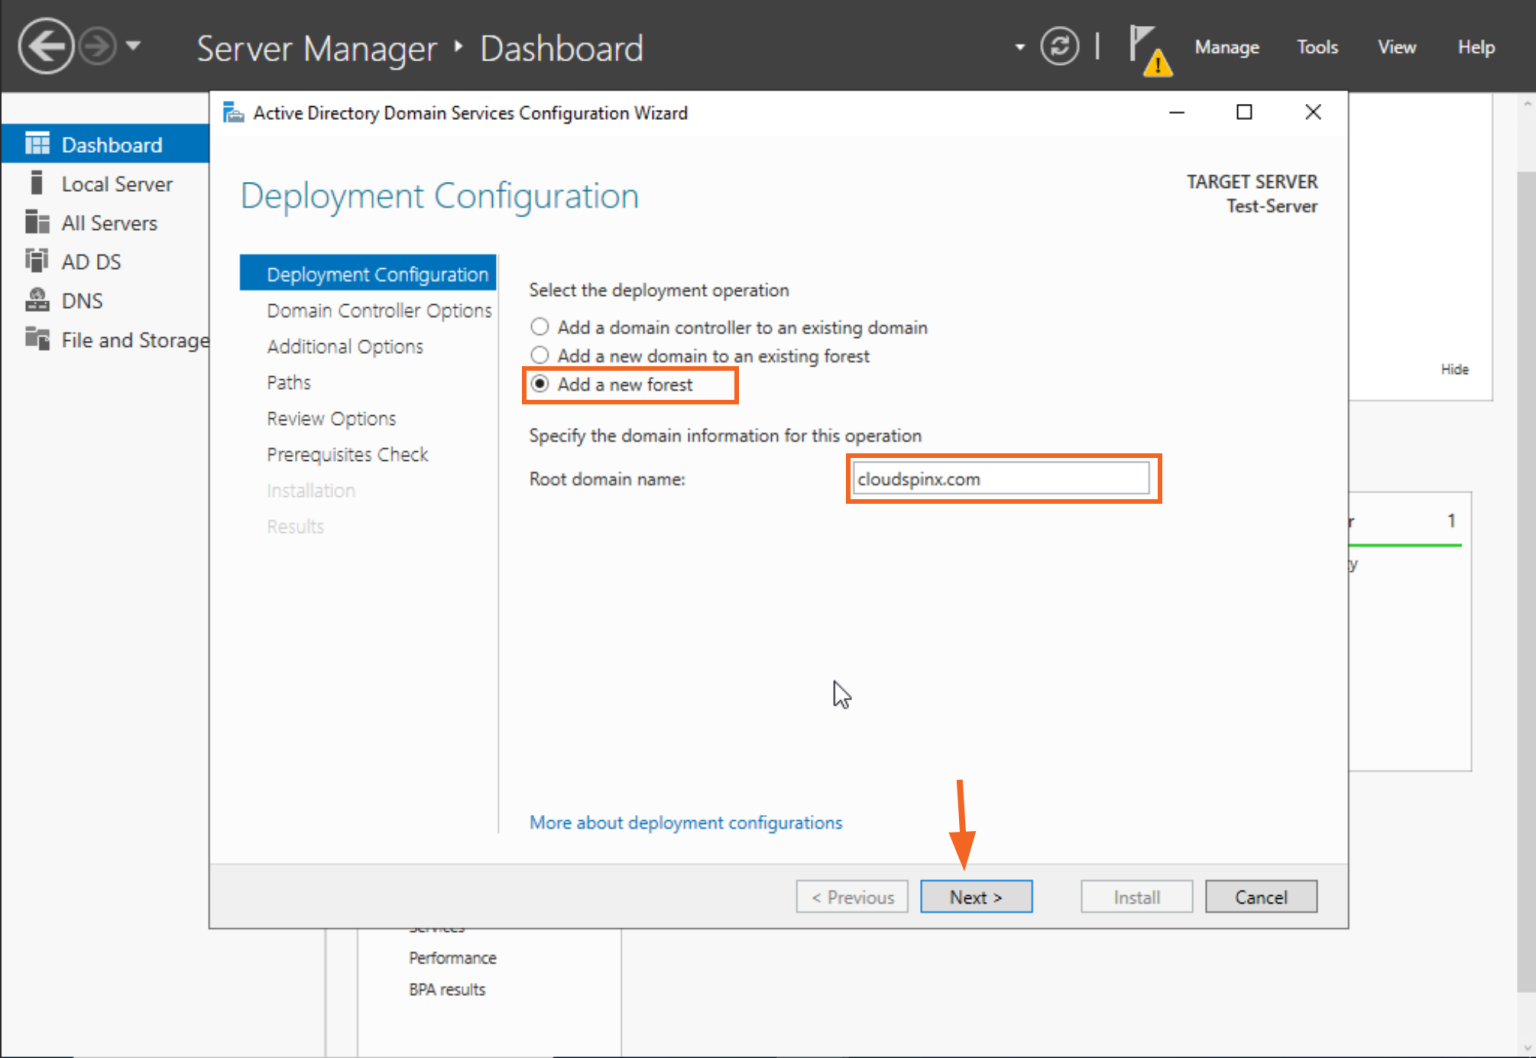The width and height of the screenshot is (1536, 1058).
Task: Open File and Storage Services pane
Action: (x=135, y=339)
